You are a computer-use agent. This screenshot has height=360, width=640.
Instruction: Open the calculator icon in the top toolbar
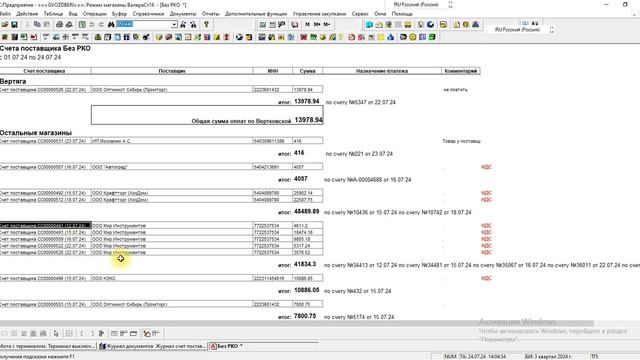[262, 24]
